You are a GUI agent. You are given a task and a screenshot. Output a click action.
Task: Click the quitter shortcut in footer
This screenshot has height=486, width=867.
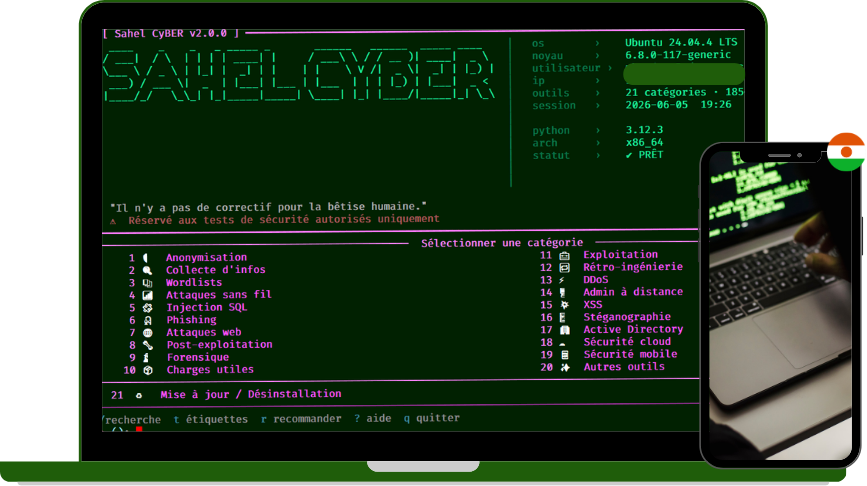point(432,418)
